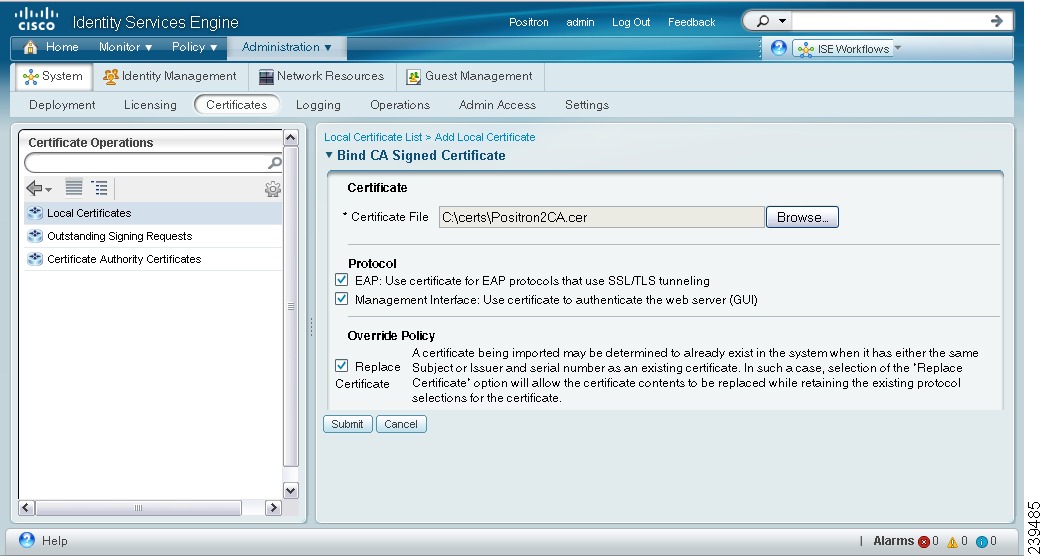Click the Cancel button

(401, 424)
